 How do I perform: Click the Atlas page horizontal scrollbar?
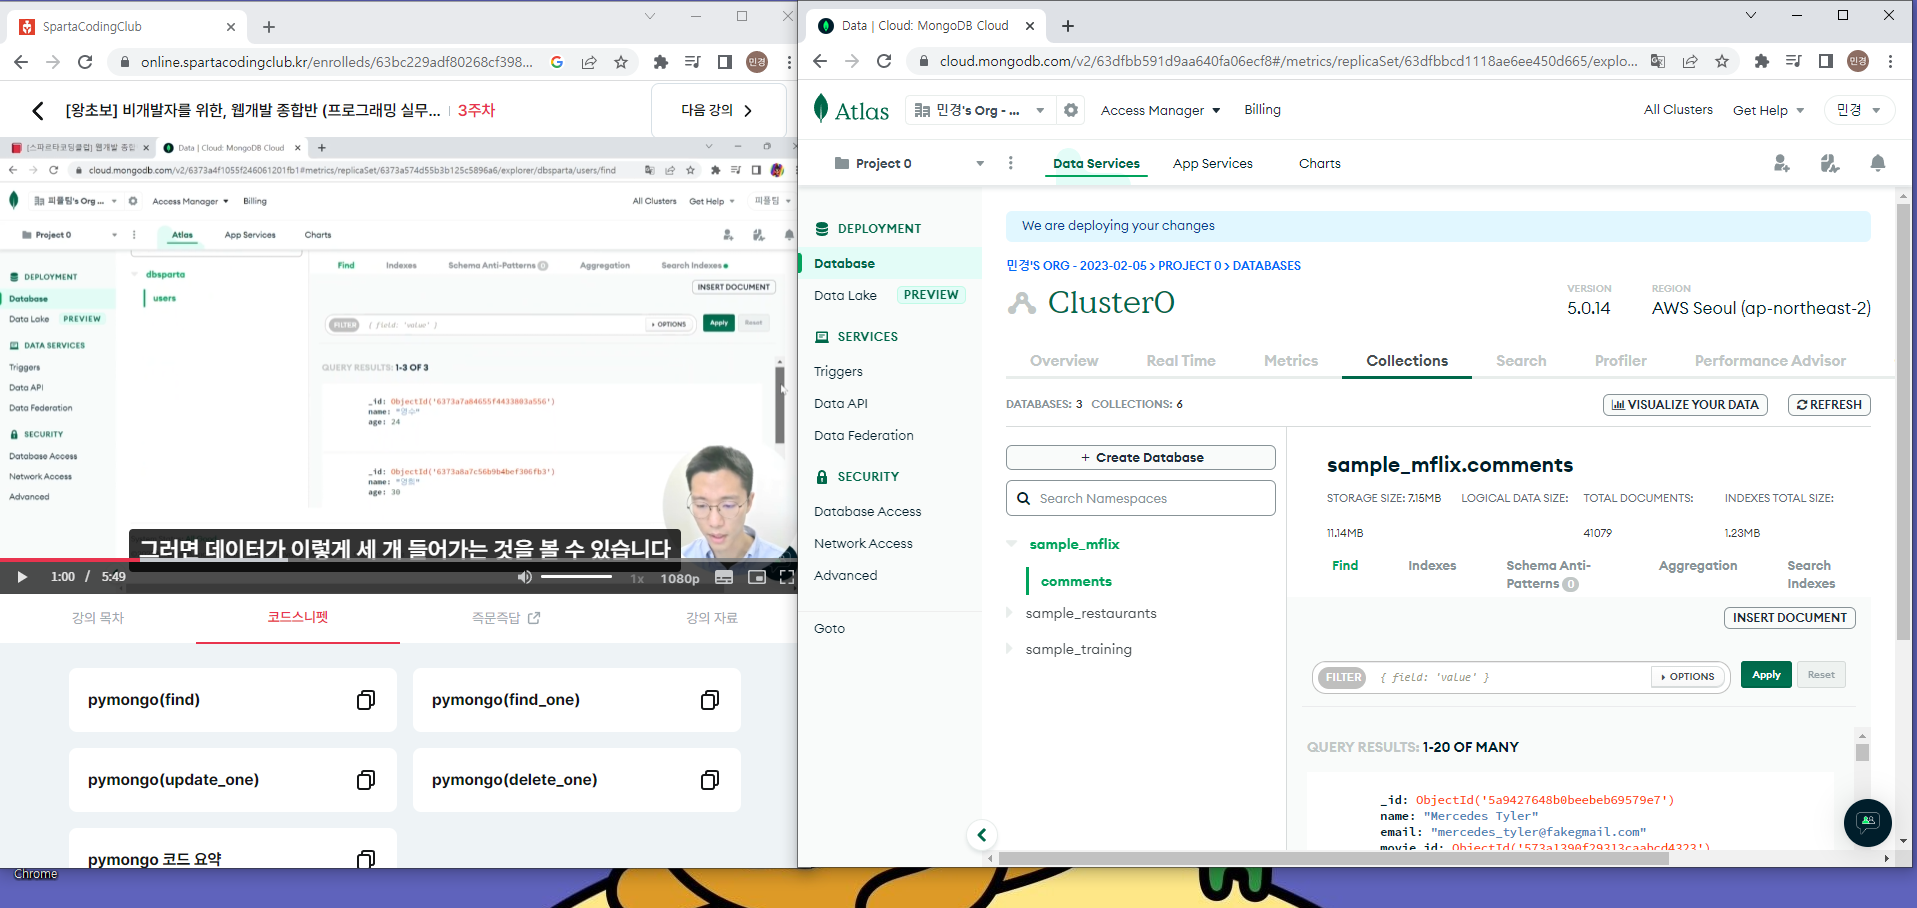1334,858
